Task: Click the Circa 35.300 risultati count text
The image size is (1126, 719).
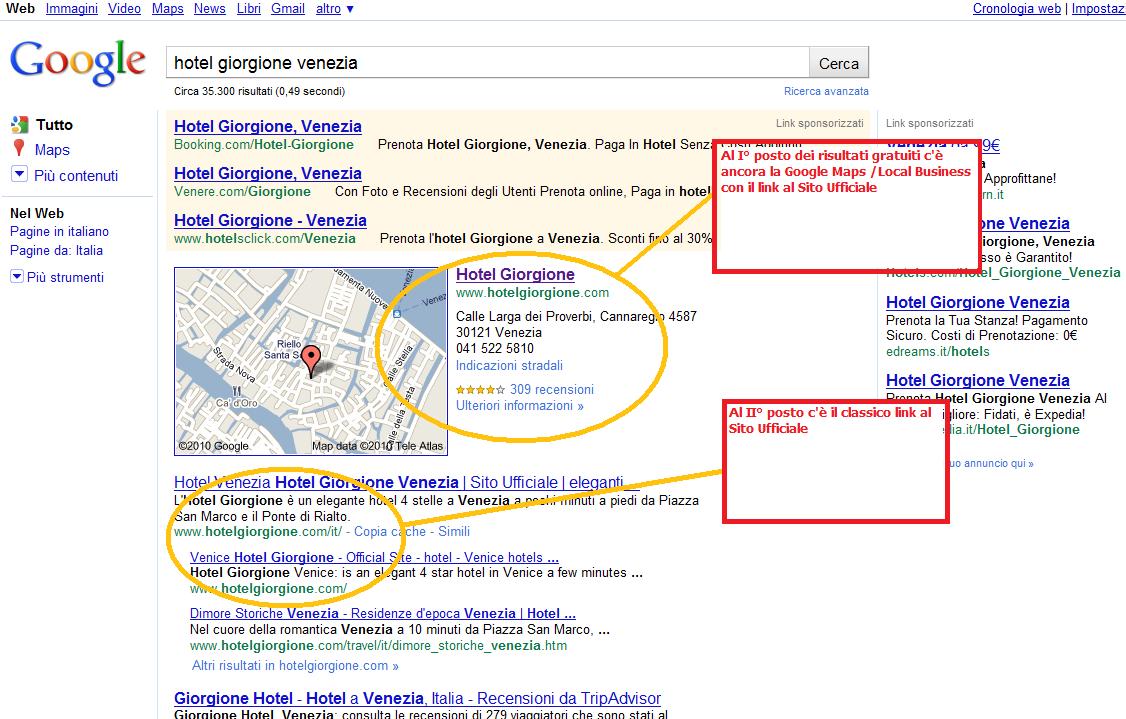Action: (259, 91)
